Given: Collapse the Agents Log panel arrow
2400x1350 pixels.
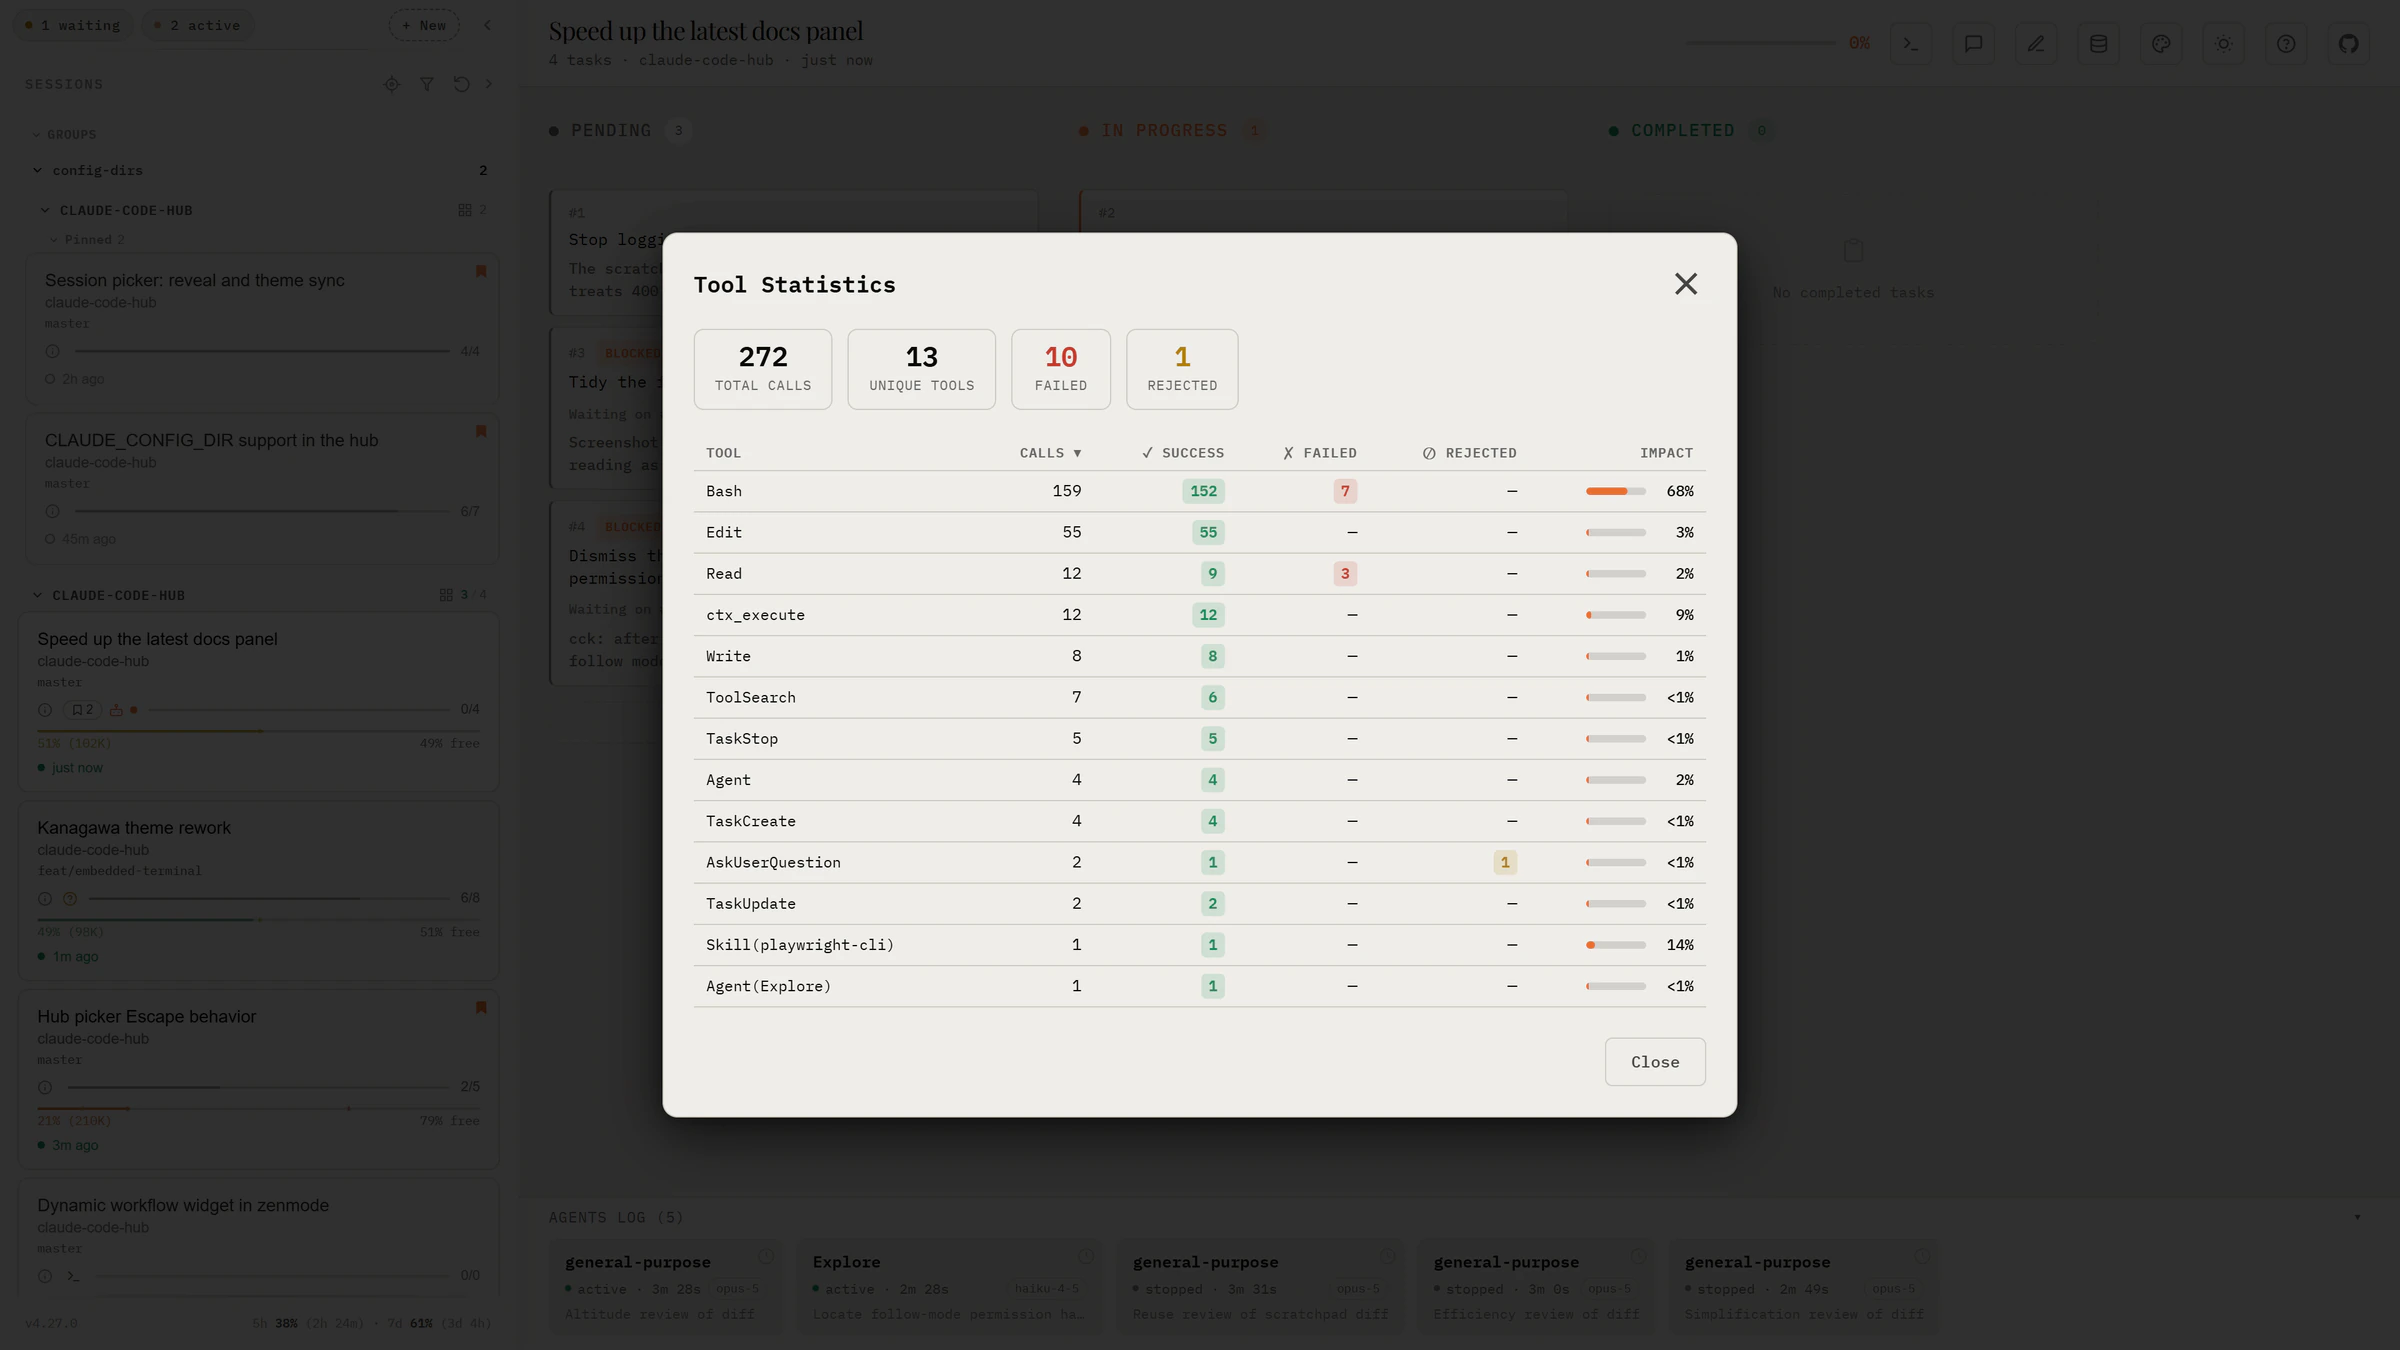Looking at the screenshot, I should pyautogui.click(x=2357, y=1217).
